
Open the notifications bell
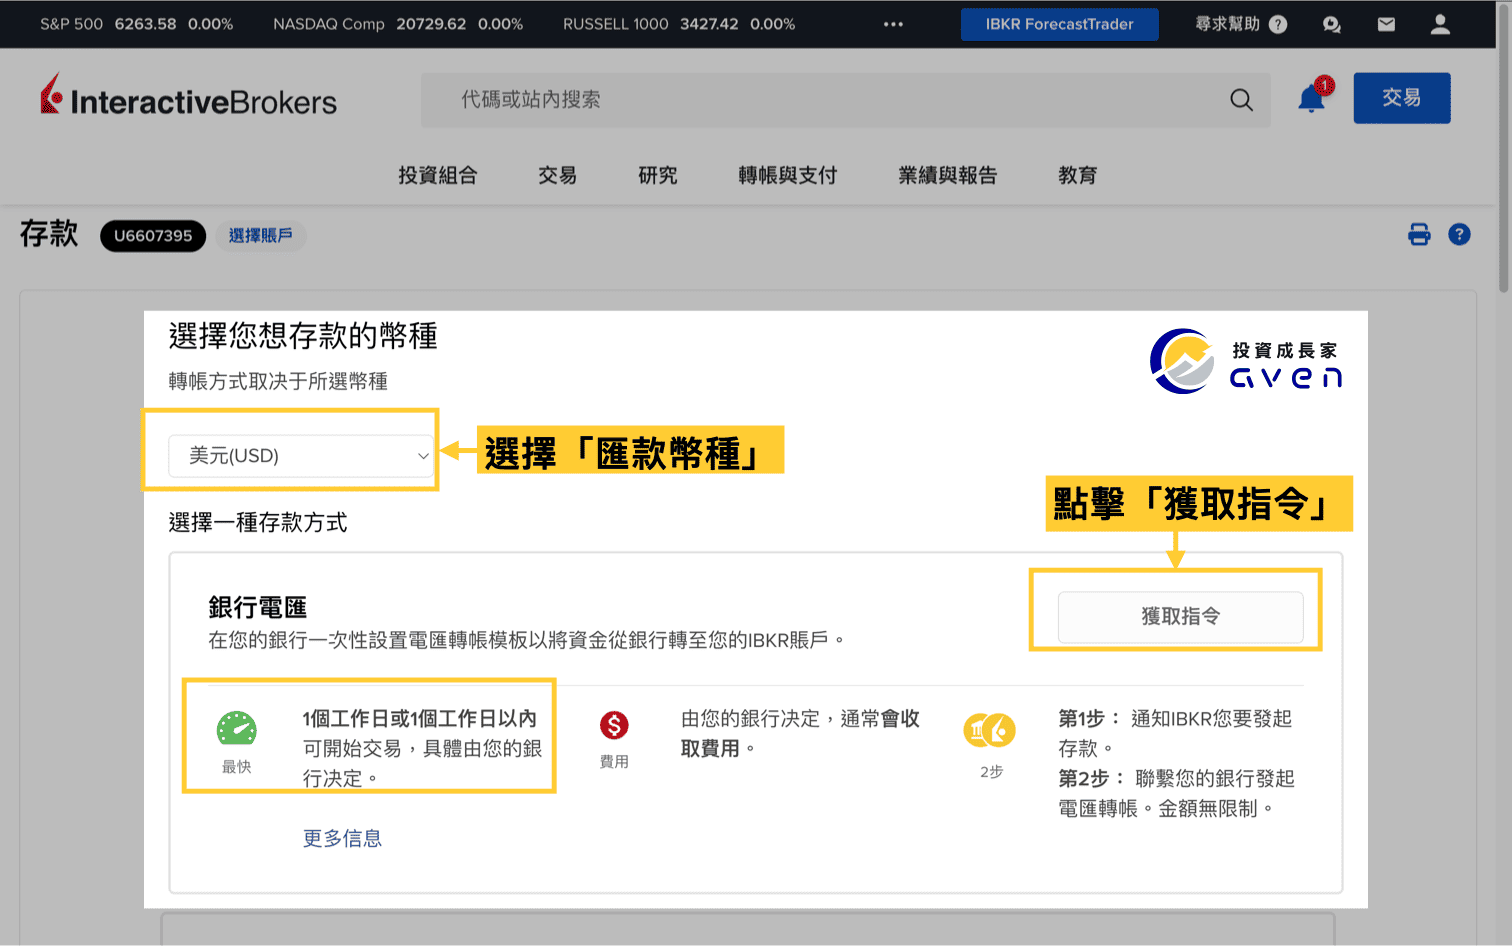coord(1312,98)
